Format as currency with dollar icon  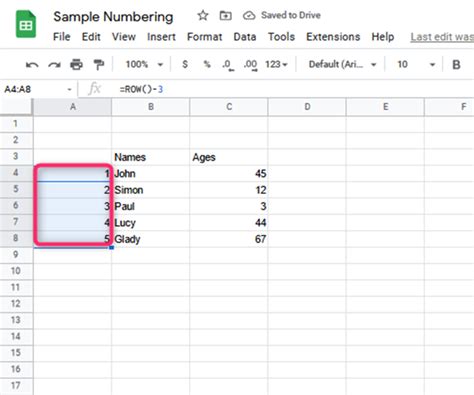[185, 64]
